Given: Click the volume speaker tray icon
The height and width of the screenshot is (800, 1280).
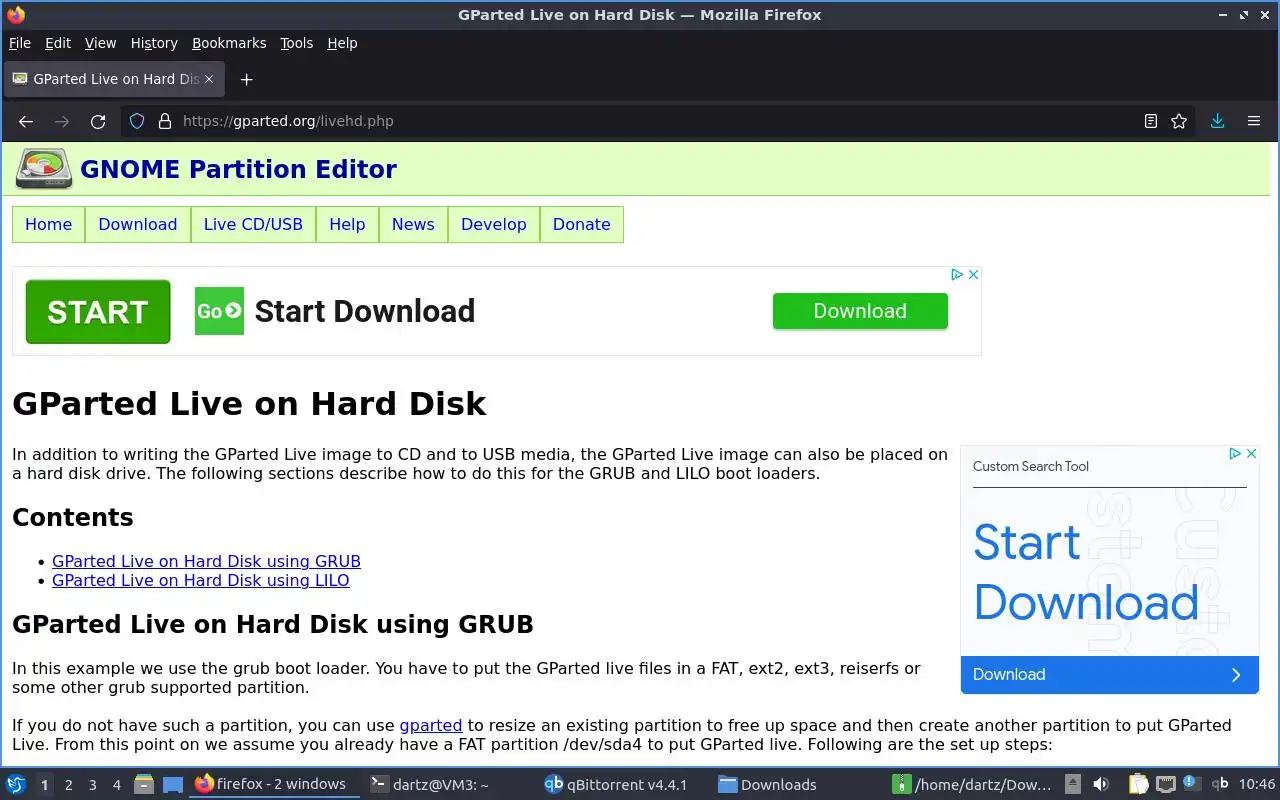Looking at the screenshot, I should pos(1100,784).
